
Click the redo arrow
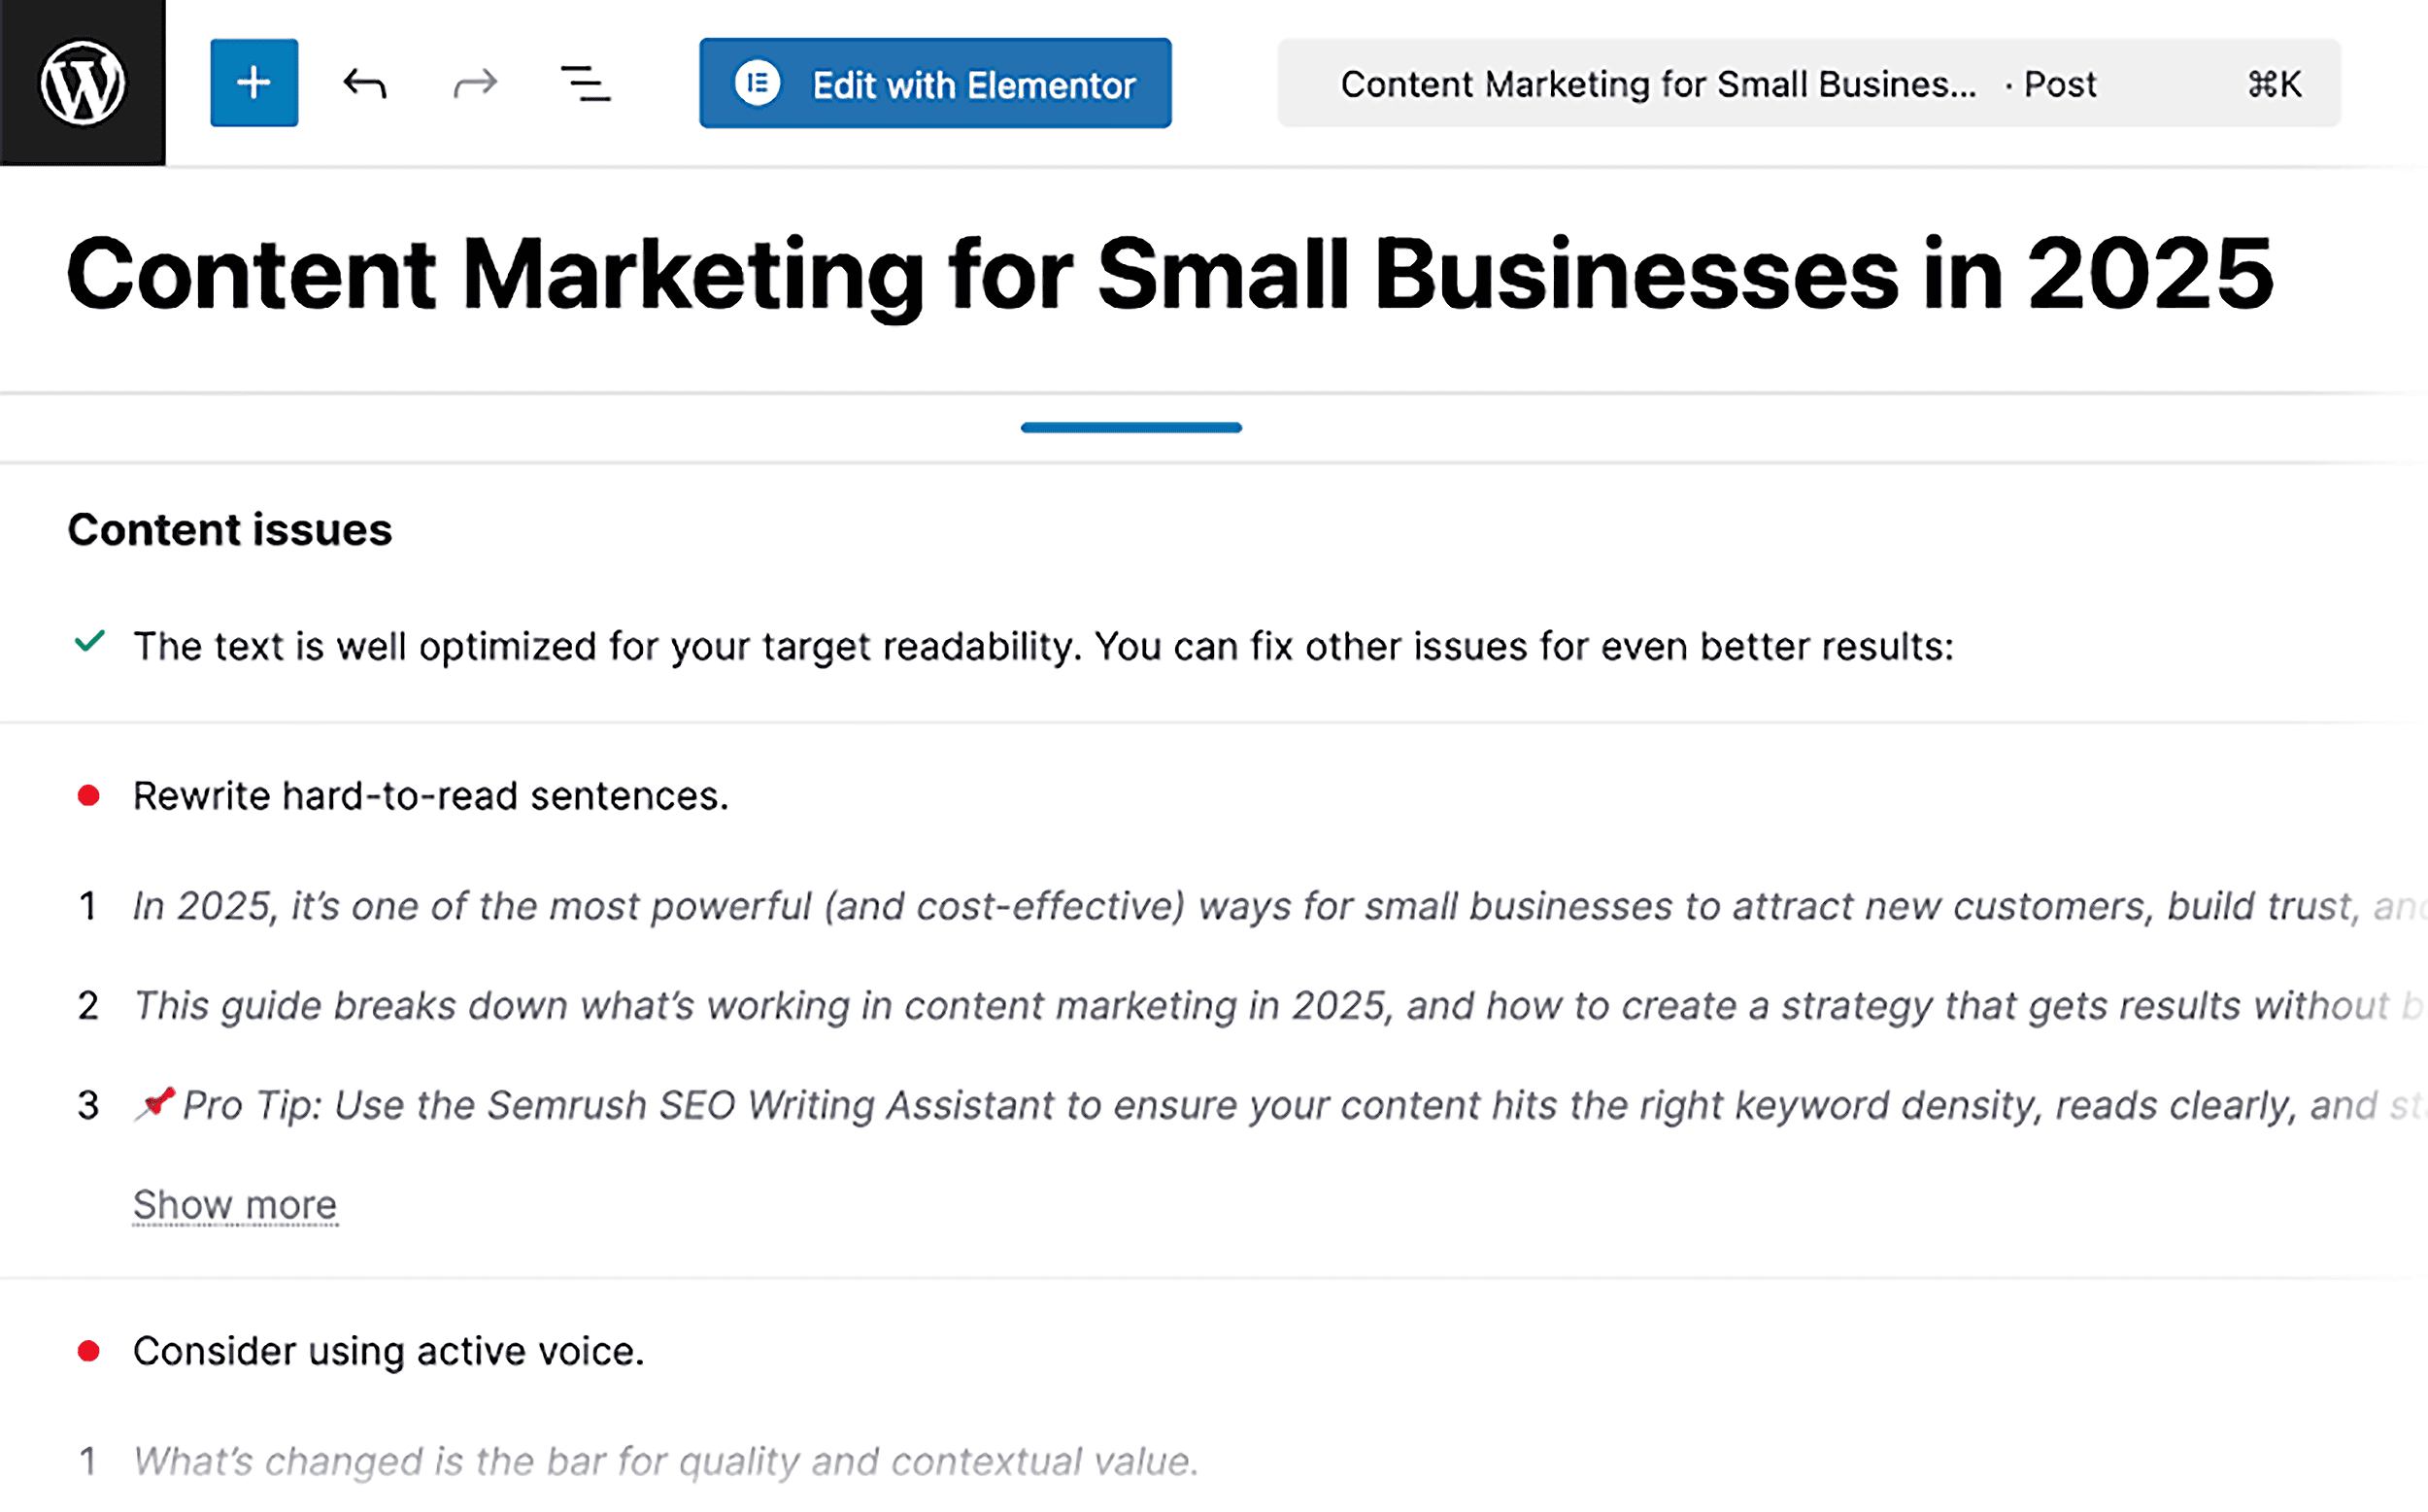point(474,83)
